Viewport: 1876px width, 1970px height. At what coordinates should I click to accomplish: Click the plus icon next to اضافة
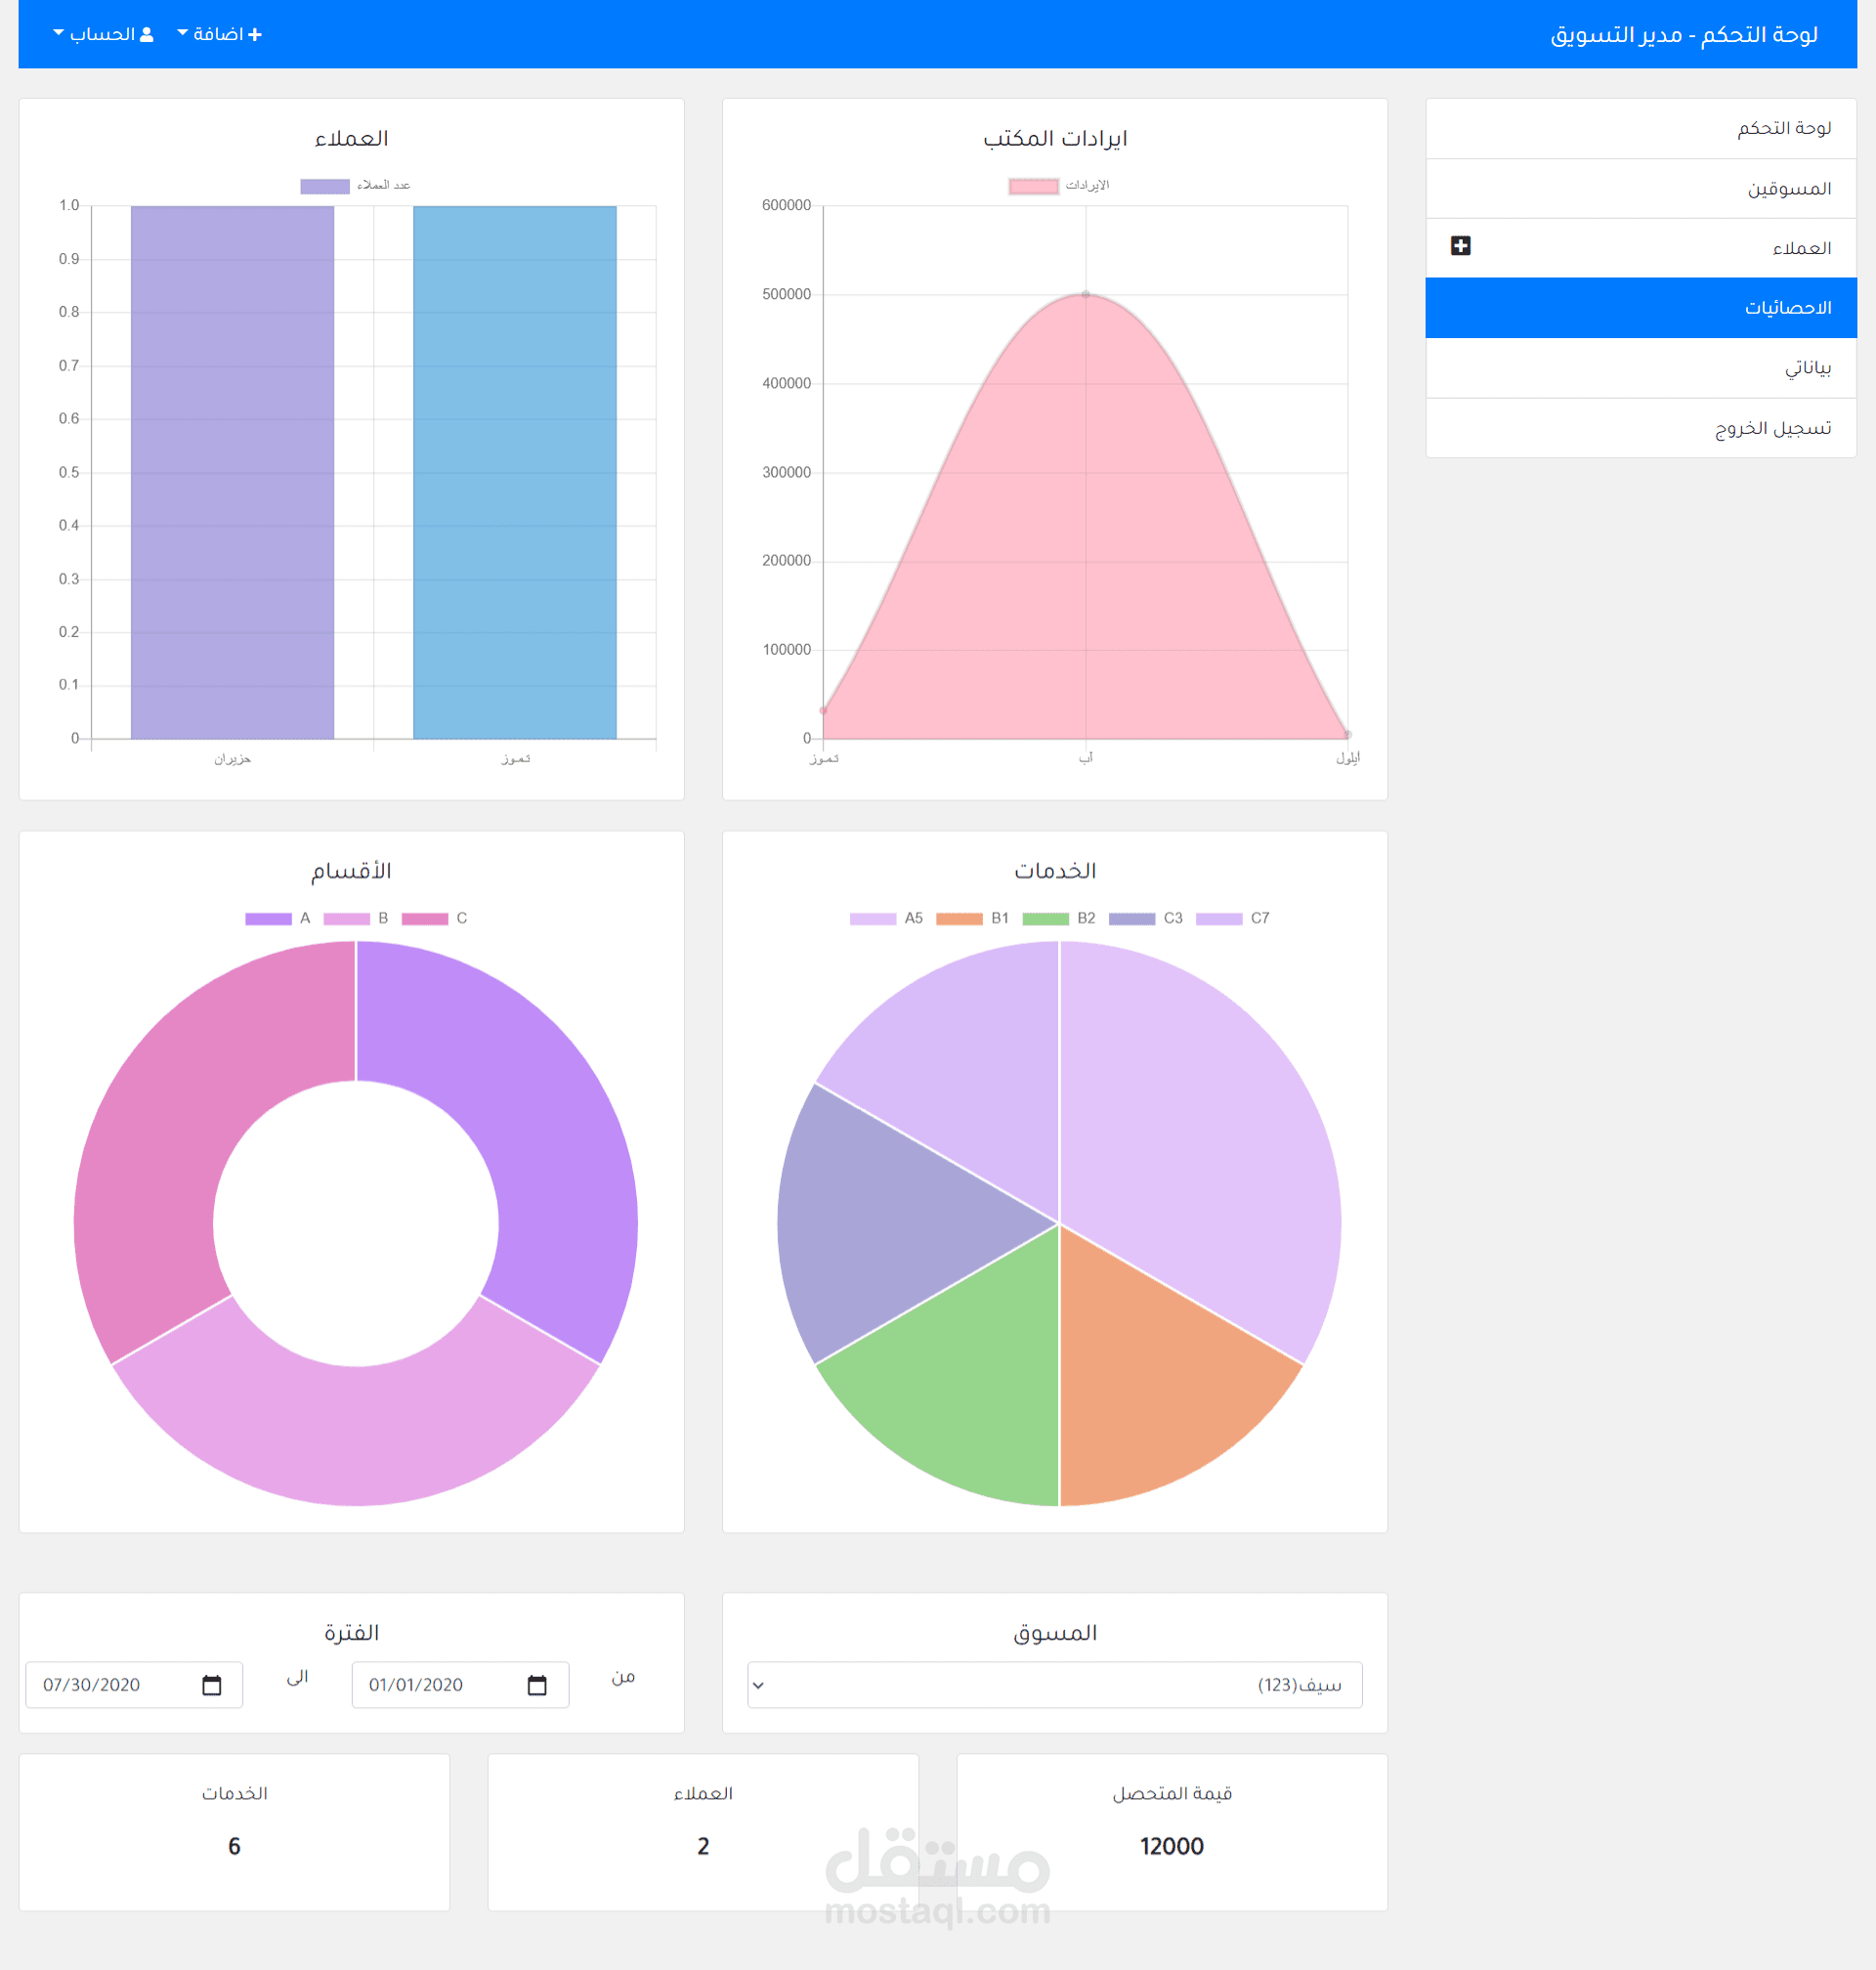coord(255,35)
